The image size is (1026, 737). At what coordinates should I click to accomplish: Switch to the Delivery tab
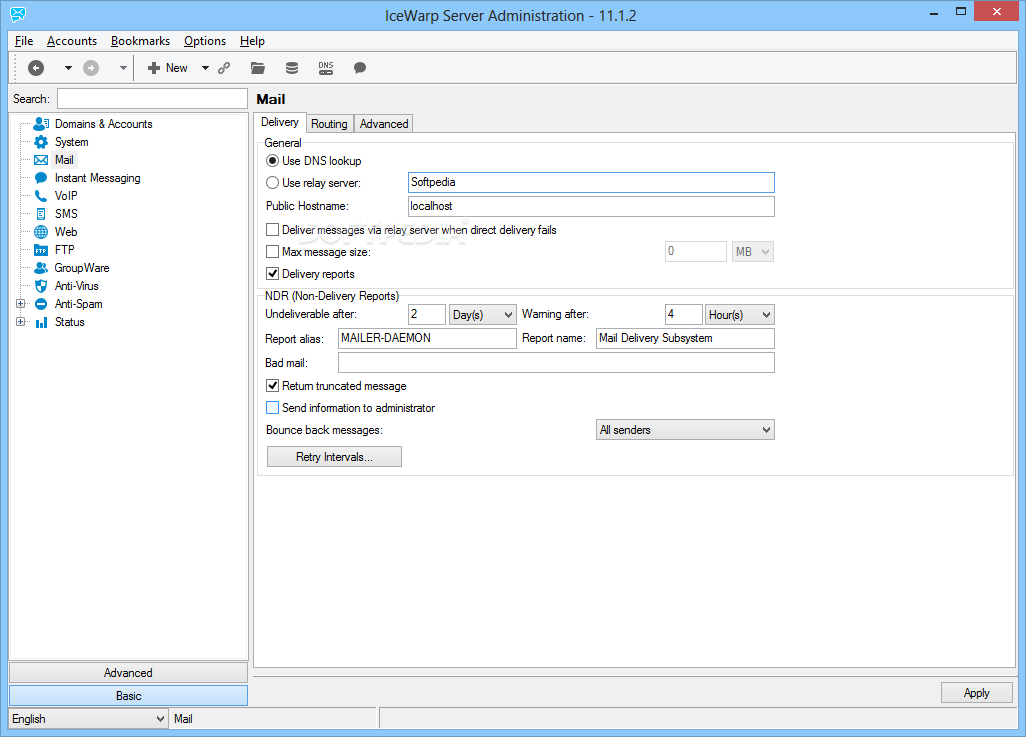pos(280,122)
